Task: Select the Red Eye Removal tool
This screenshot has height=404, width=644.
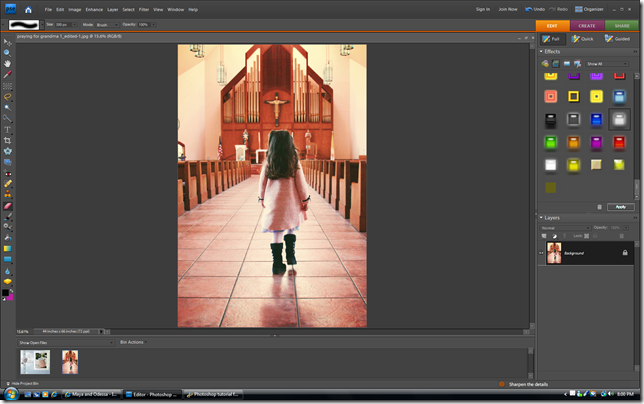Action: tap(7, 173)
